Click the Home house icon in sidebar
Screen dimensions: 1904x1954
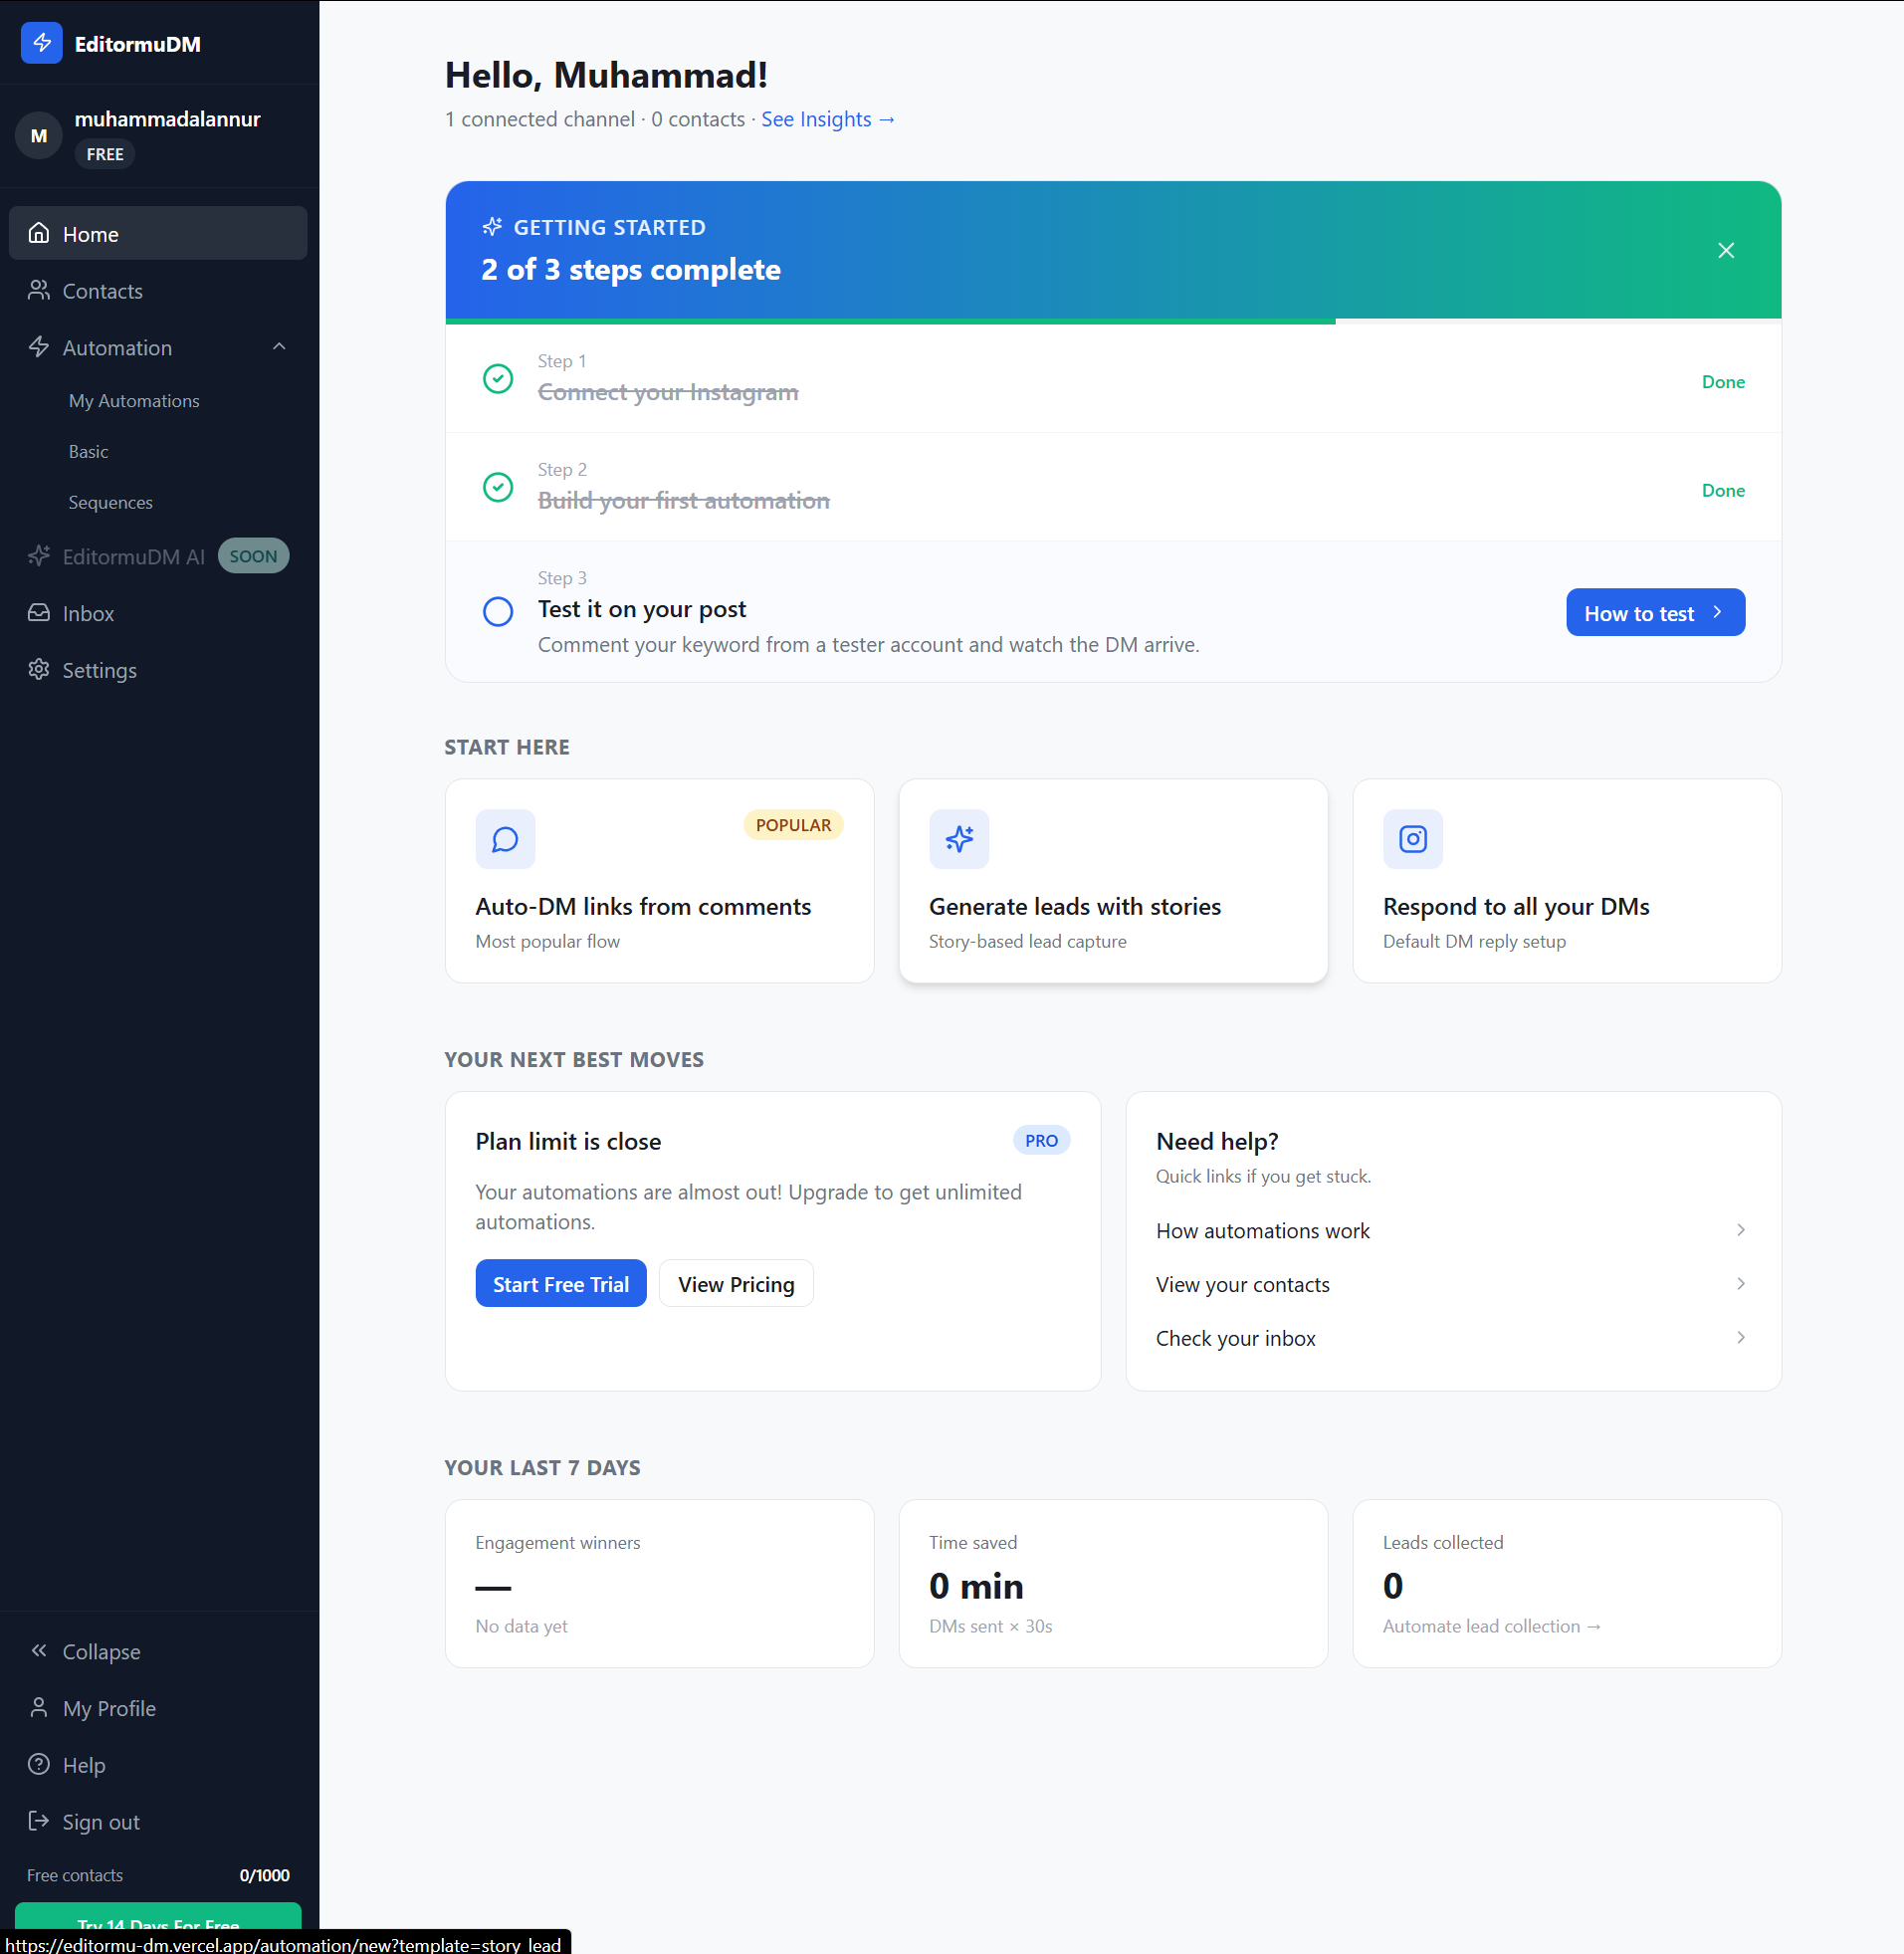click(39, 233)
